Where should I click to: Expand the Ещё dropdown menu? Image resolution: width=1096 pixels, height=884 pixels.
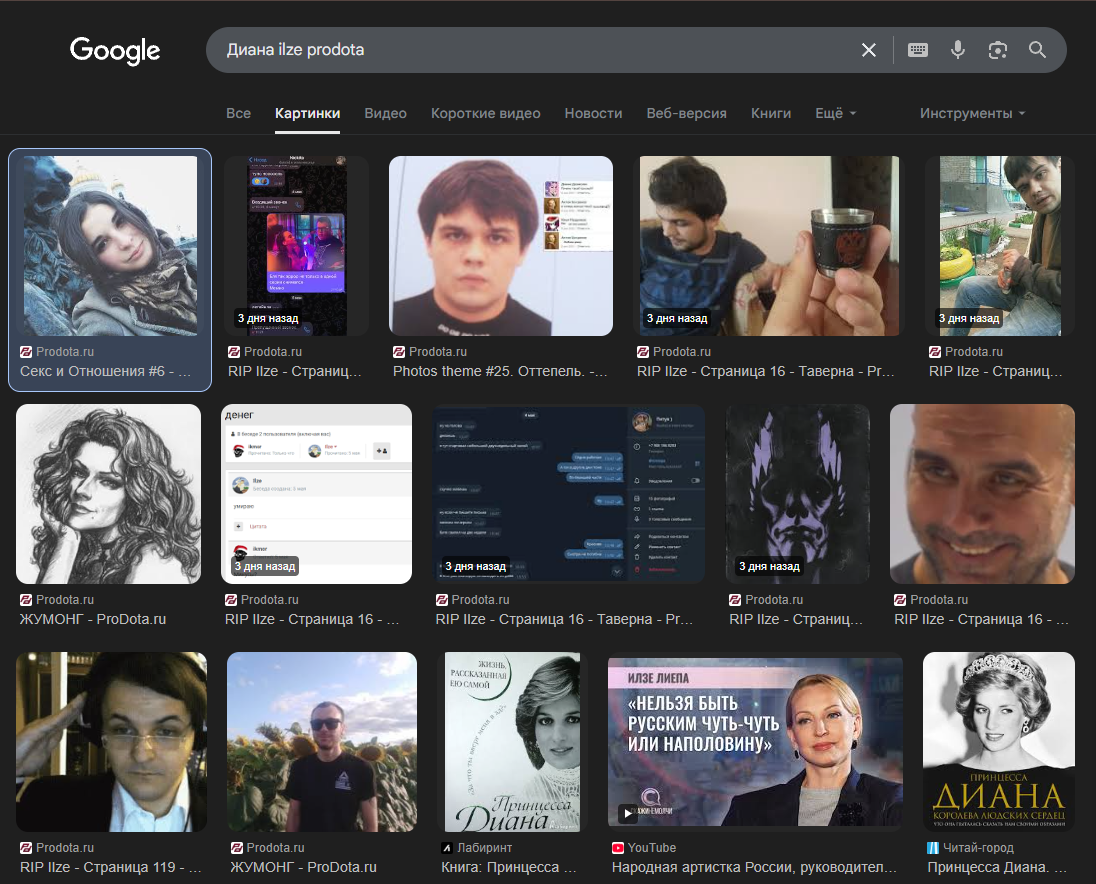click(x=835, y=113)
